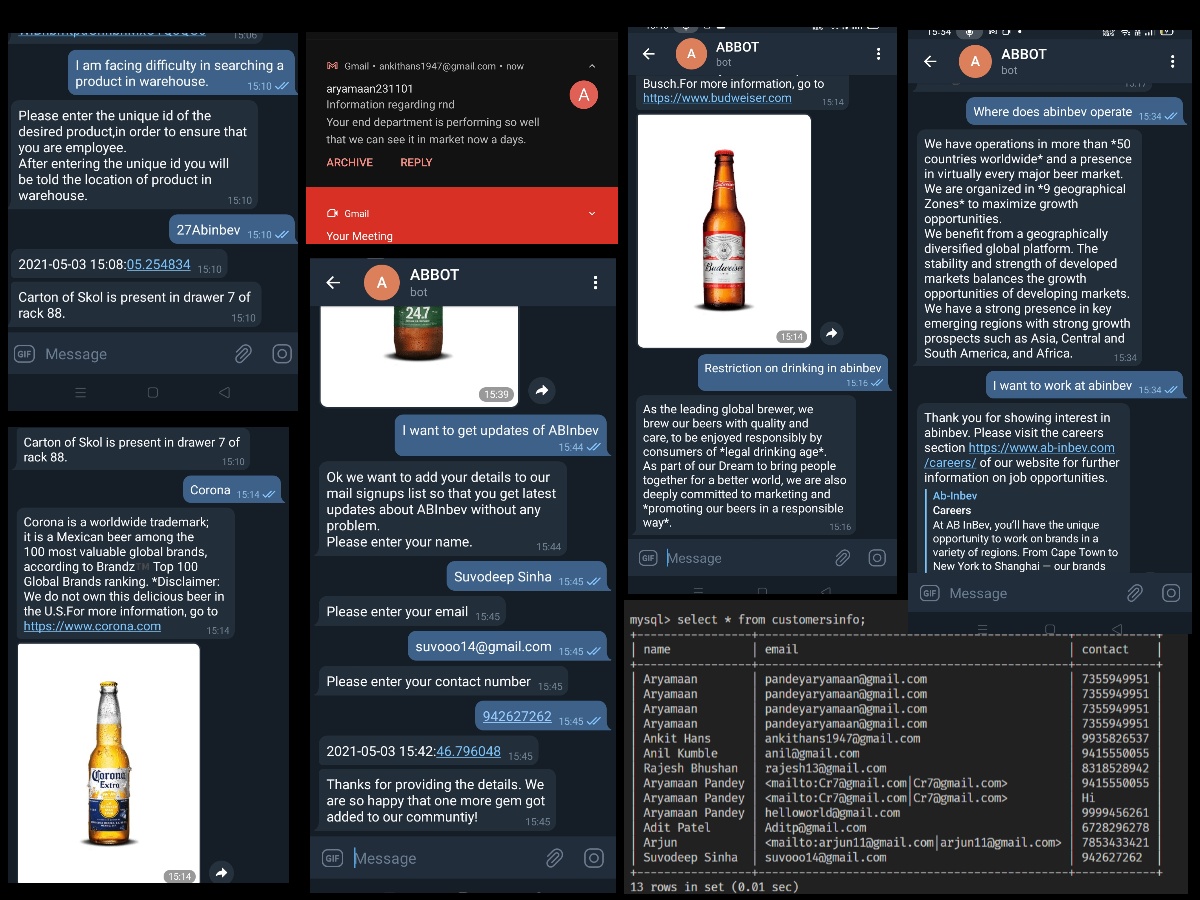This screenshot has height=900, width=1200.
Task: Click contact 6728296278 in the mysql table
Action: coord(1115,827)
